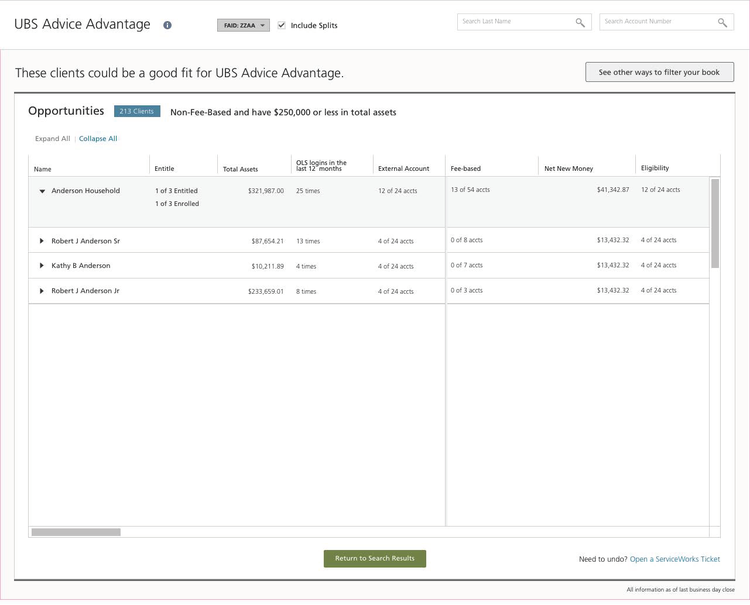Click the info icon beside UBS Advice Advantage
This screenshot has height=605, width=750.
167,25
